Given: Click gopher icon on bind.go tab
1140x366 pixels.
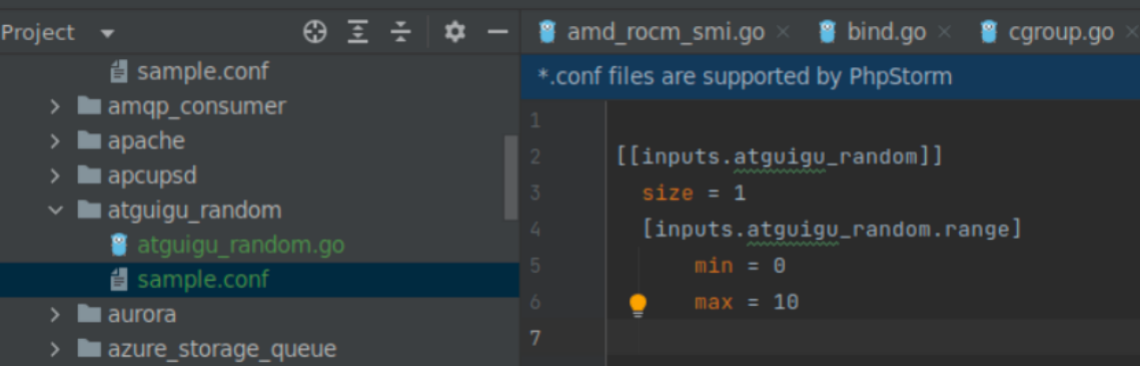Looking at the screenshot, I should [827, 32].
